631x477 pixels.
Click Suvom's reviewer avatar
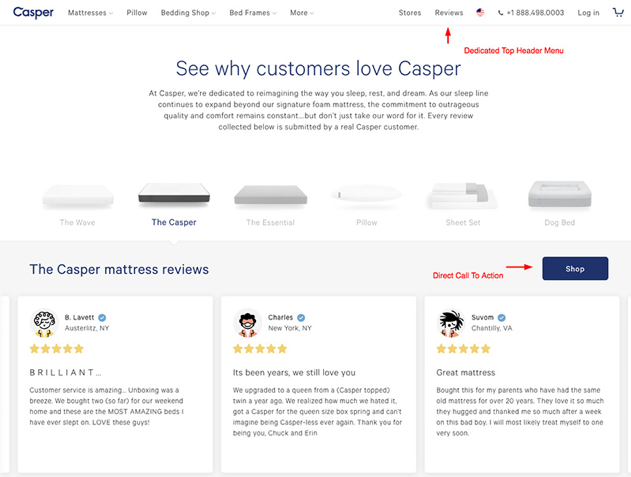pos(451,323)
